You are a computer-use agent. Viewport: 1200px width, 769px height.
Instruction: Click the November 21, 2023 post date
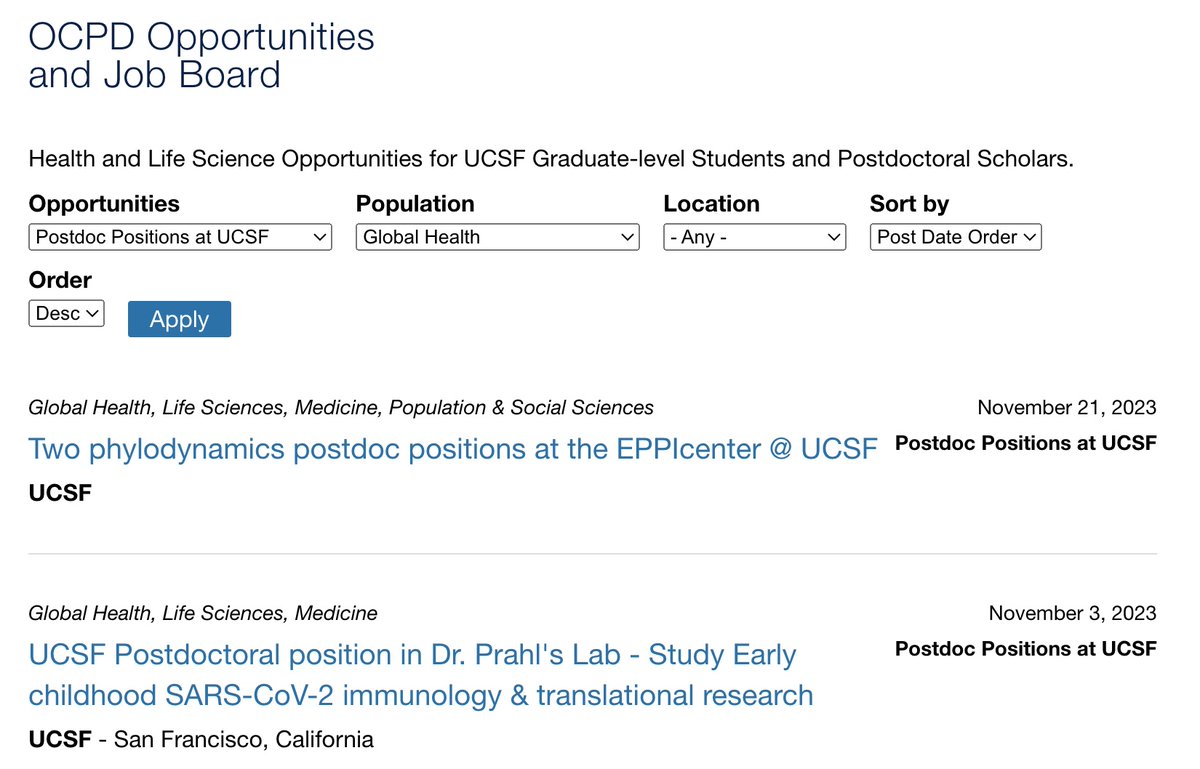click(x=1066, y=407)
